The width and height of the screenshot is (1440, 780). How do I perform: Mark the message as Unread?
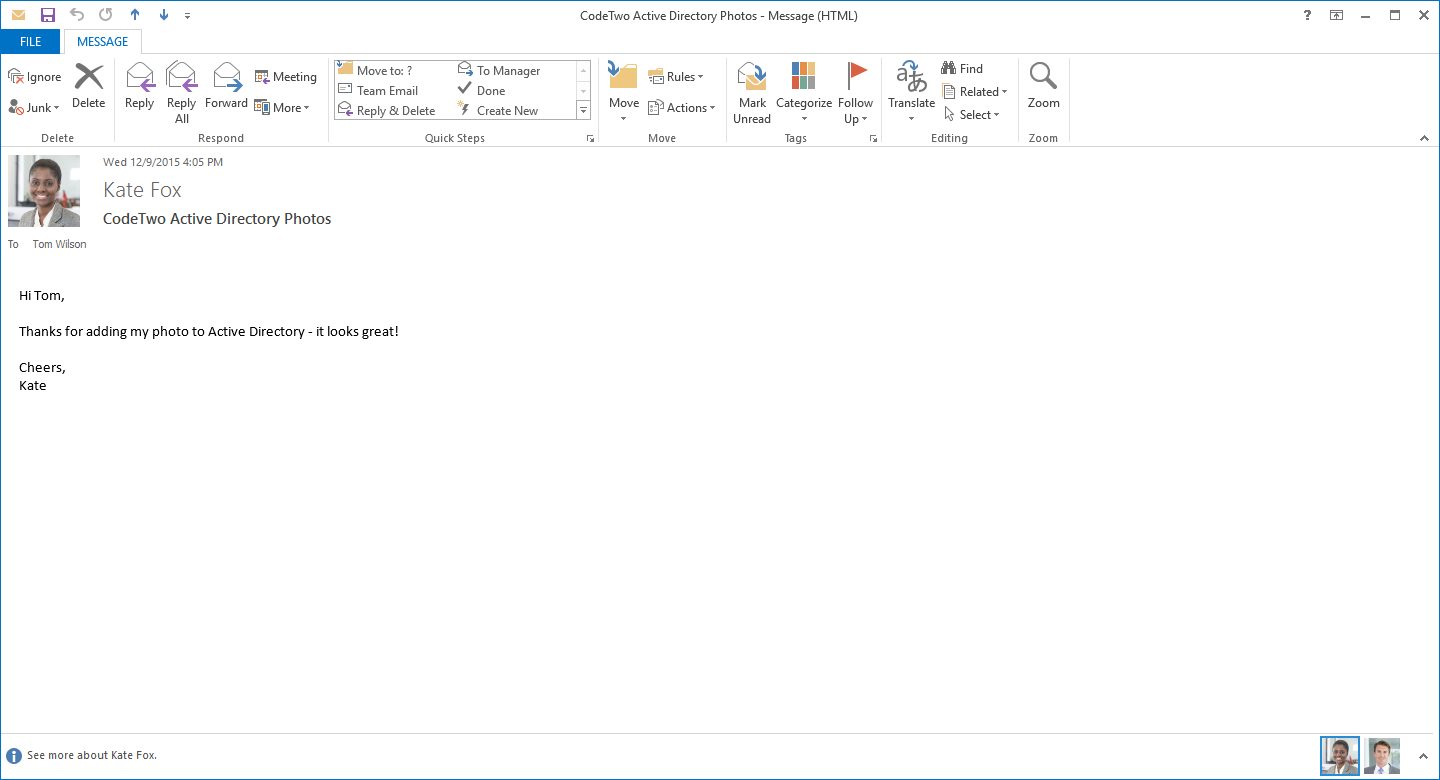(x=752, y=92)
